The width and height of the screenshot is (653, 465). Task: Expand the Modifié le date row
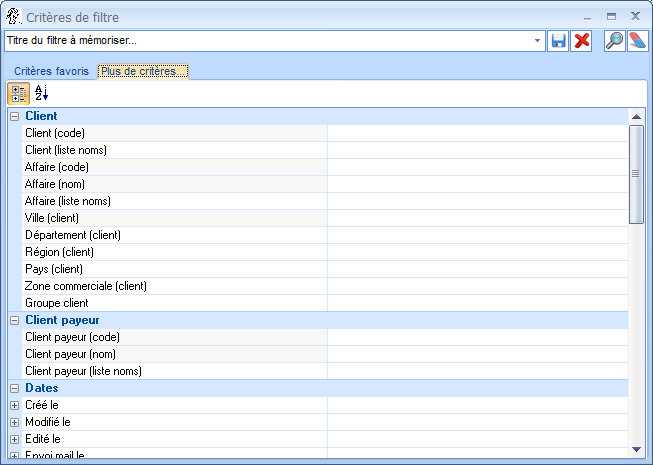coord(14,423)
